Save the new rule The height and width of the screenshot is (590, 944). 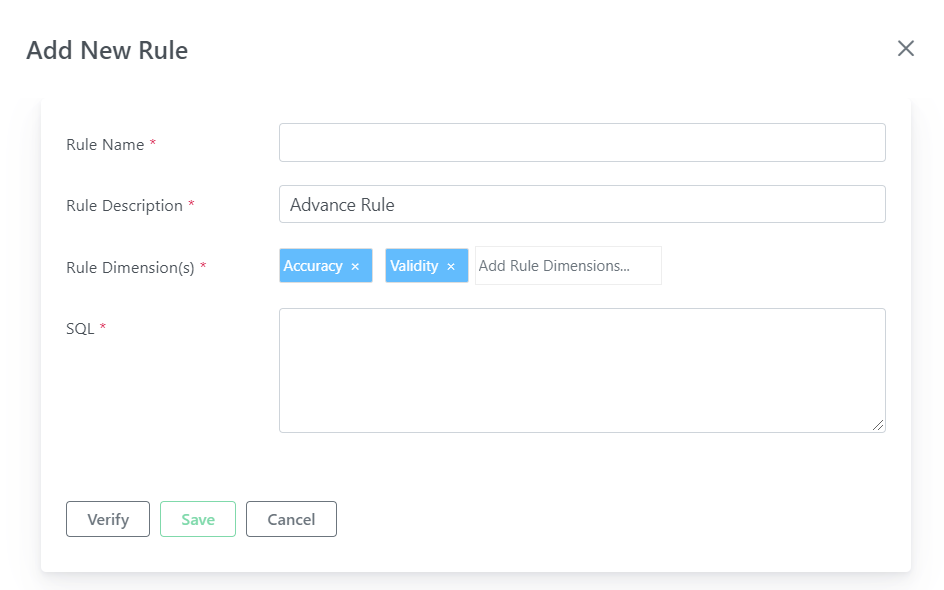coord(197,519)
